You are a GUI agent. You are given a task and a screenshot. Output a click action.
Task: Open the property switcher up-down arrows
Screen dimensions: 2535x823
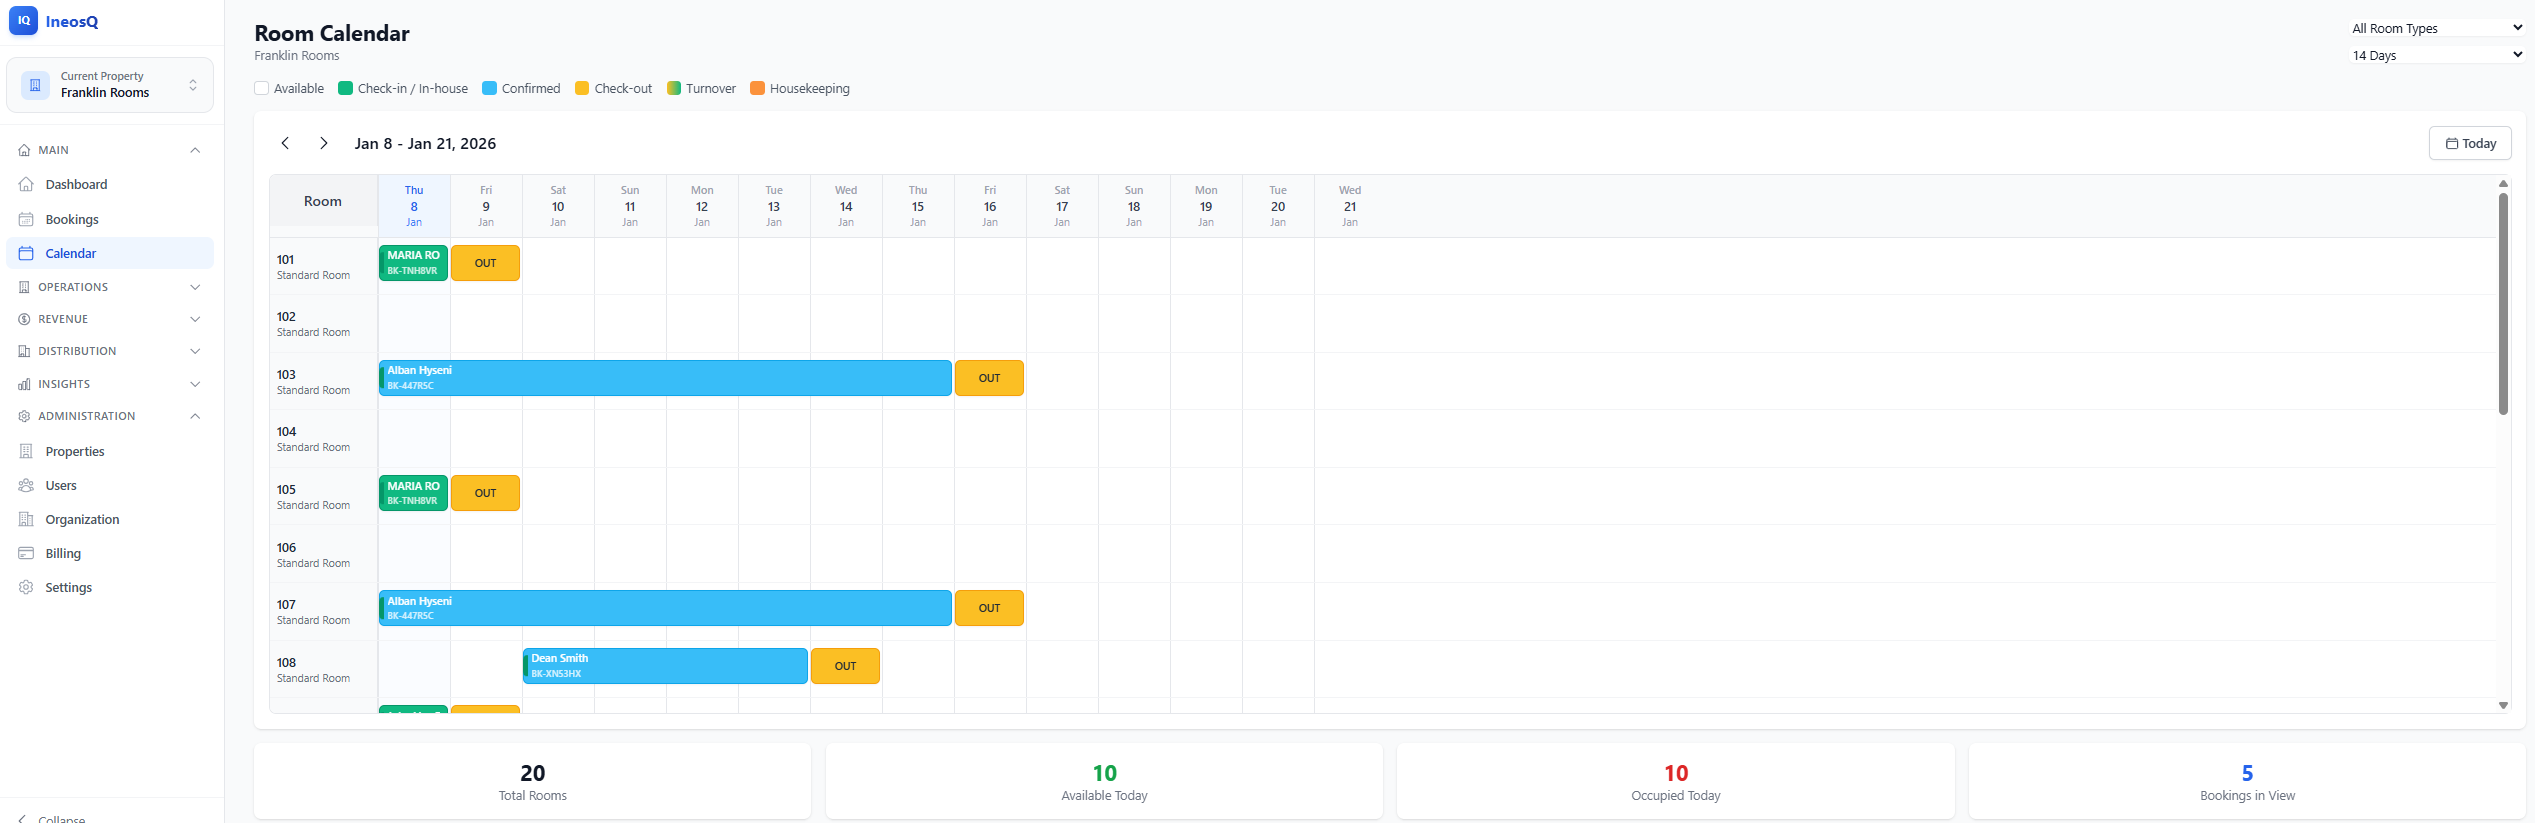tap(193, 85)
